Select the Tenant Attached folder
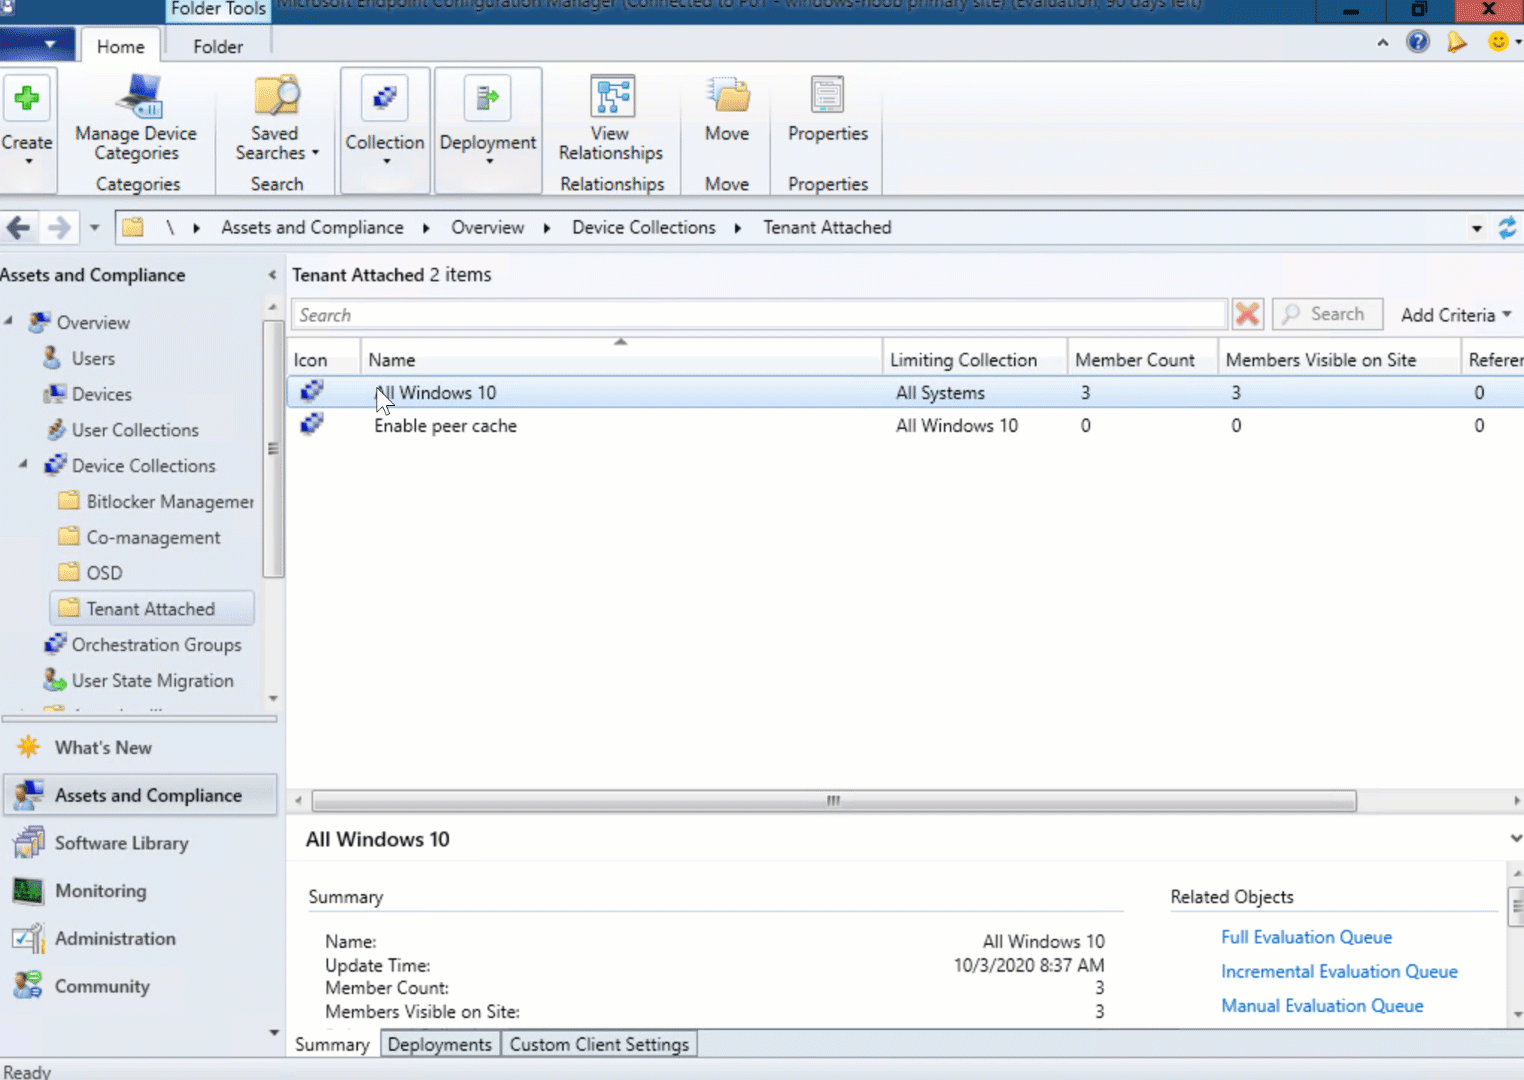The height and width of the screenshot is (1080, 1524). coord(150,609)
